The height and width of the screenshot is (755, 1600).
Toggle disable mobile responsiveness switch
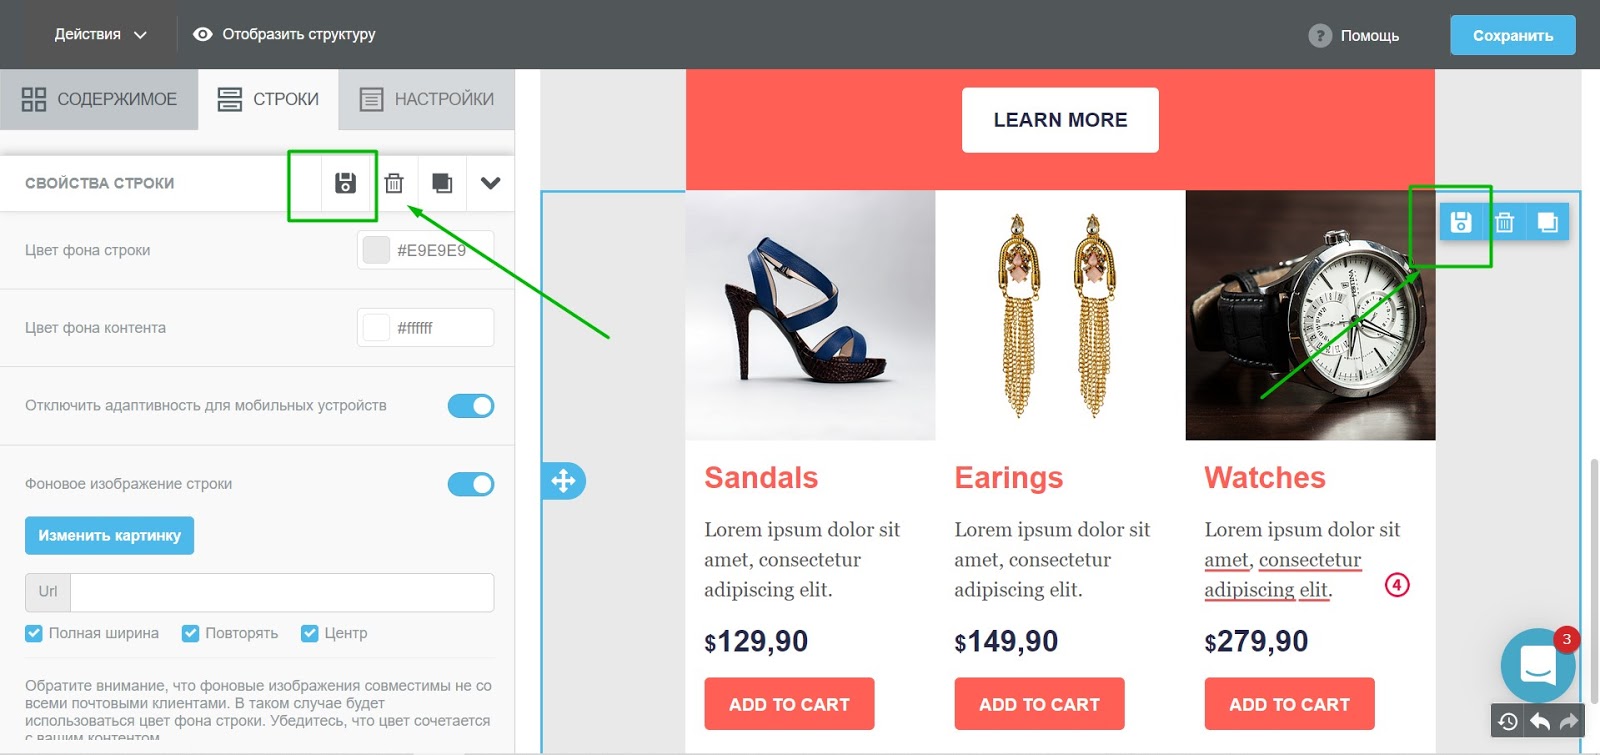click(x=471, y=406)
